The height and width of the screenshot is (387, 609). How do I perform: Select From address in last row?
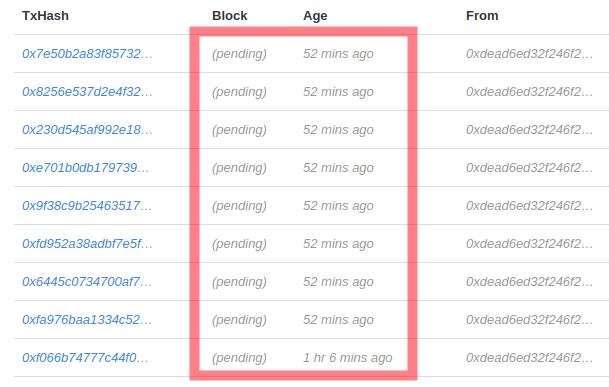[x=529, y=358]
